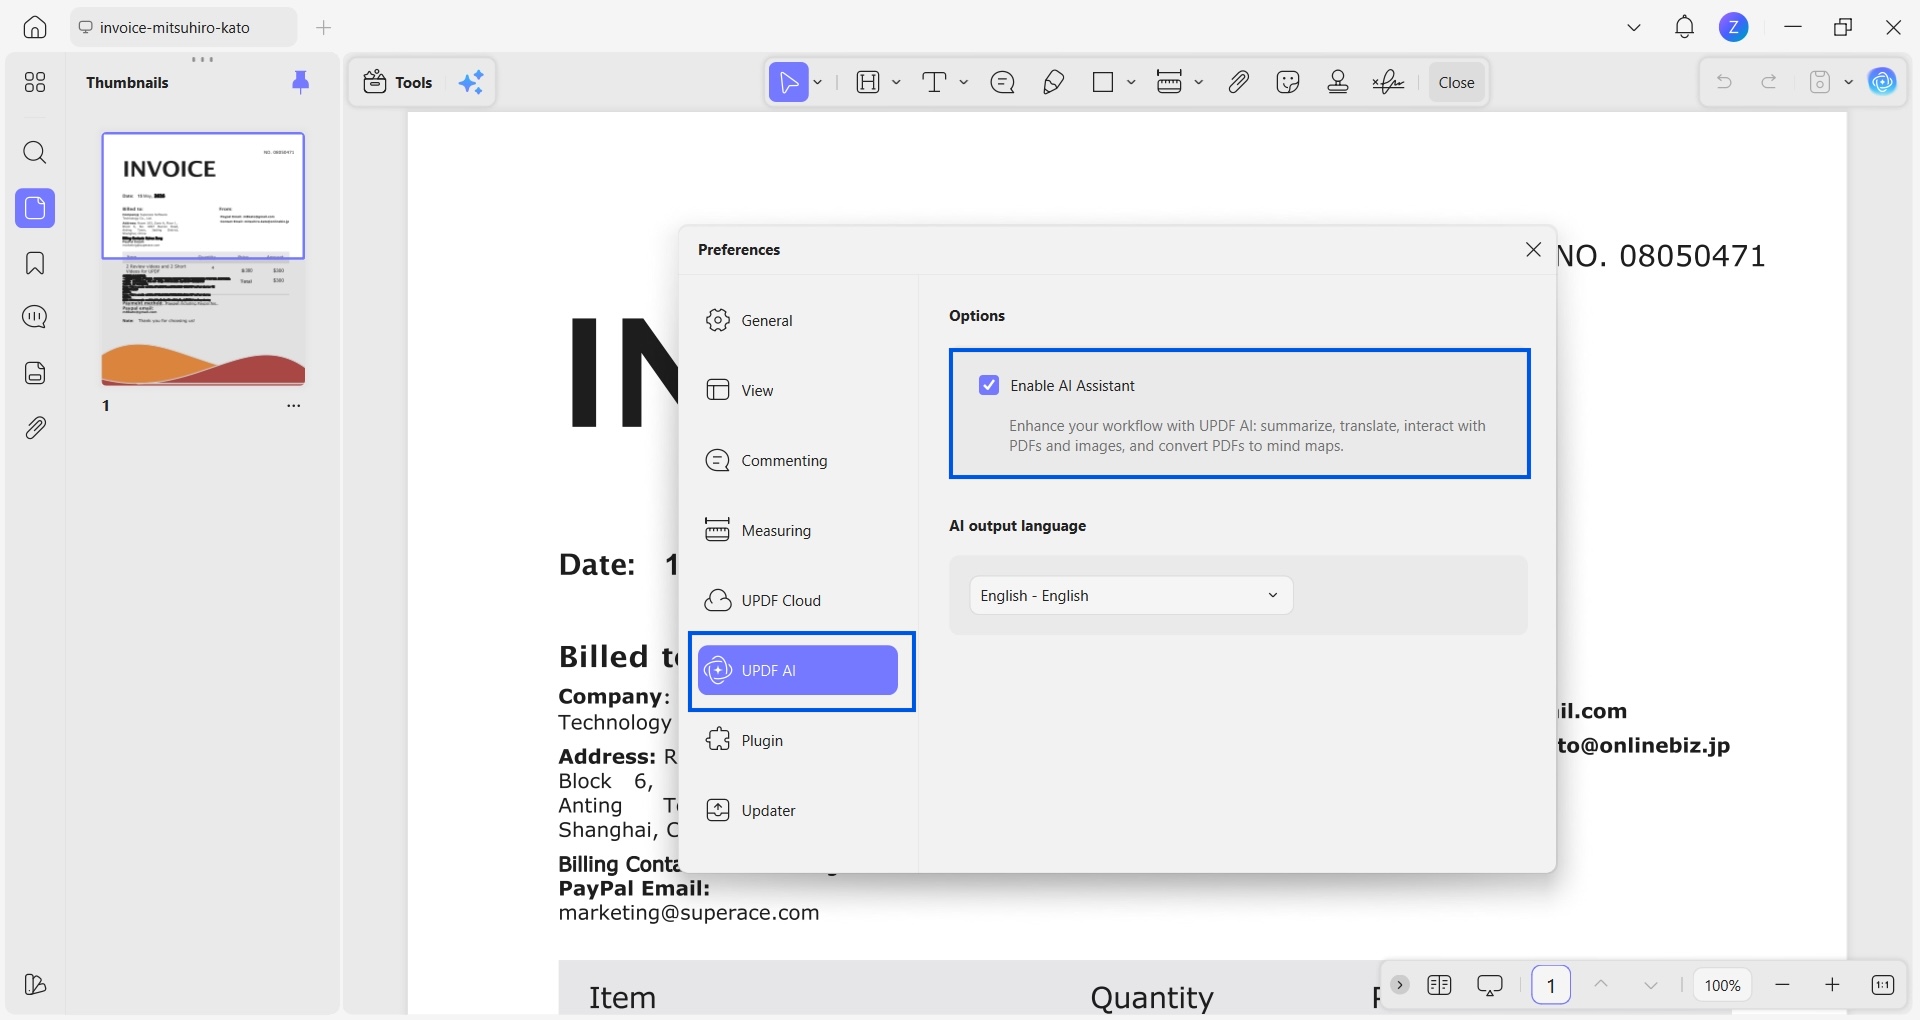
Task: Select the sticky note comment tool
Action: (1003, 82)
